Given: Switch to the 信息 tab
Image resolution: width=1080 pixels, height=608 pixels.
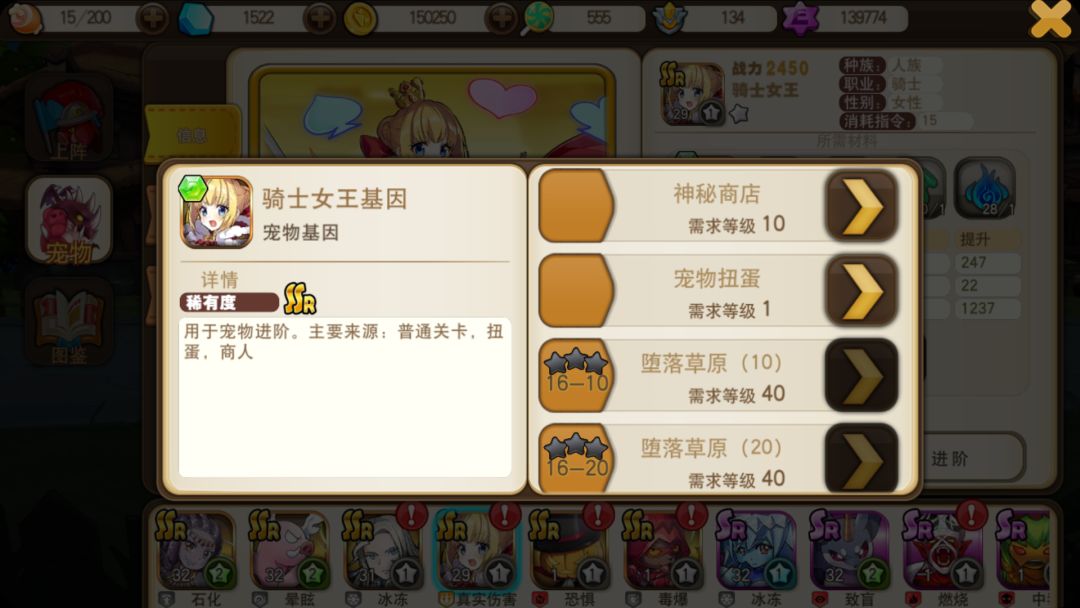Looking at the screenshot, I should click(x=192, y=134).
